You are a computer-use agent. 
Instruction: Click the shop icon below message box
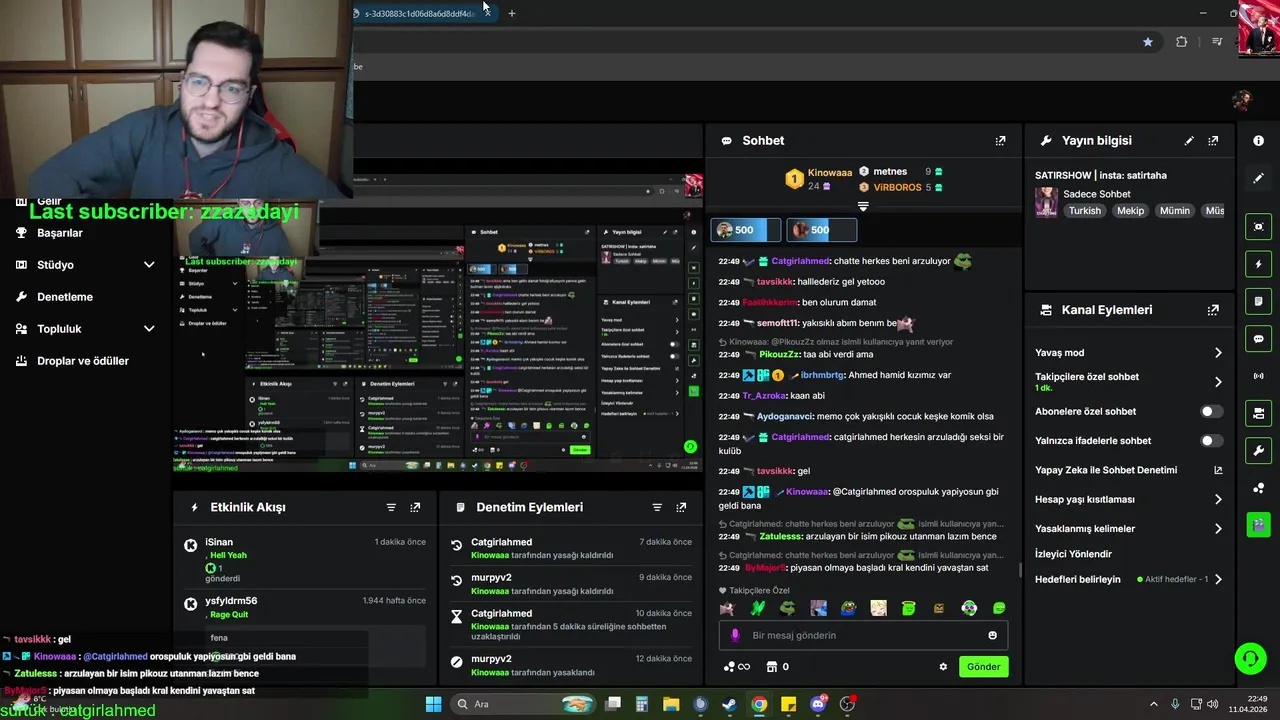click(x=772, y=667)
